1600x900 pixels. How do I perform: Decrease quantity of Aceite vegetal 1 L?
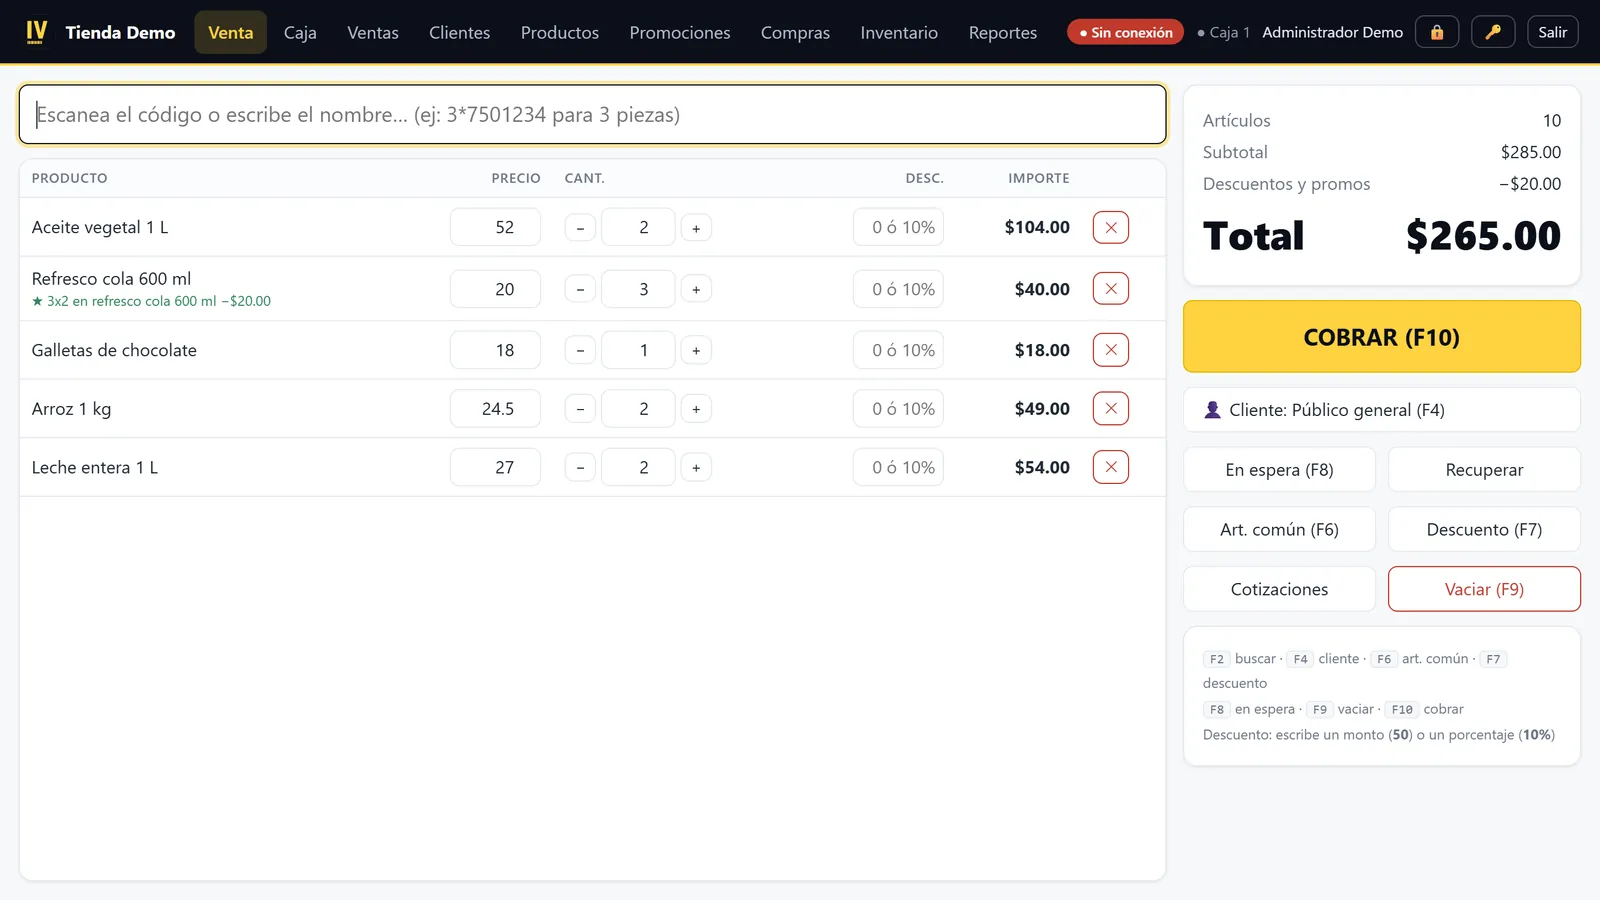[580, 228]
